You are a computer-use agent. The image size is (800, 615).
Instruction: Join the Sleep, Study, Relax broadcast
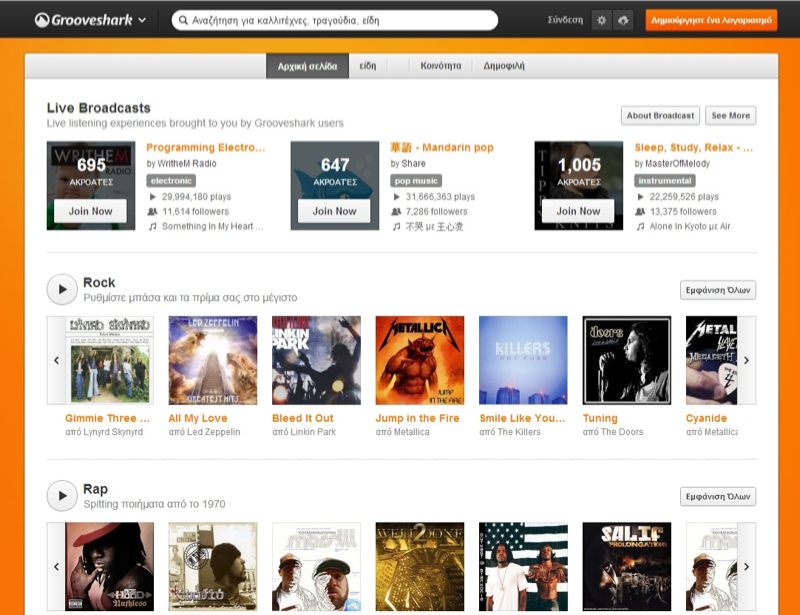pos(578,211)
